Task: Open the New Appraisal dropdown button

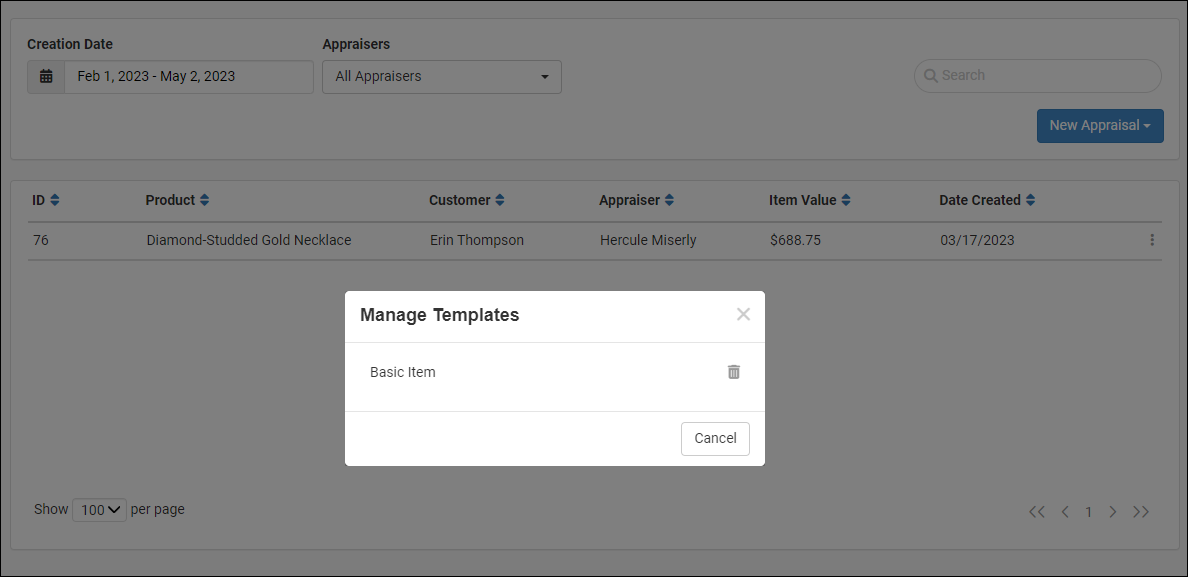Action: tap(1100, 126)
